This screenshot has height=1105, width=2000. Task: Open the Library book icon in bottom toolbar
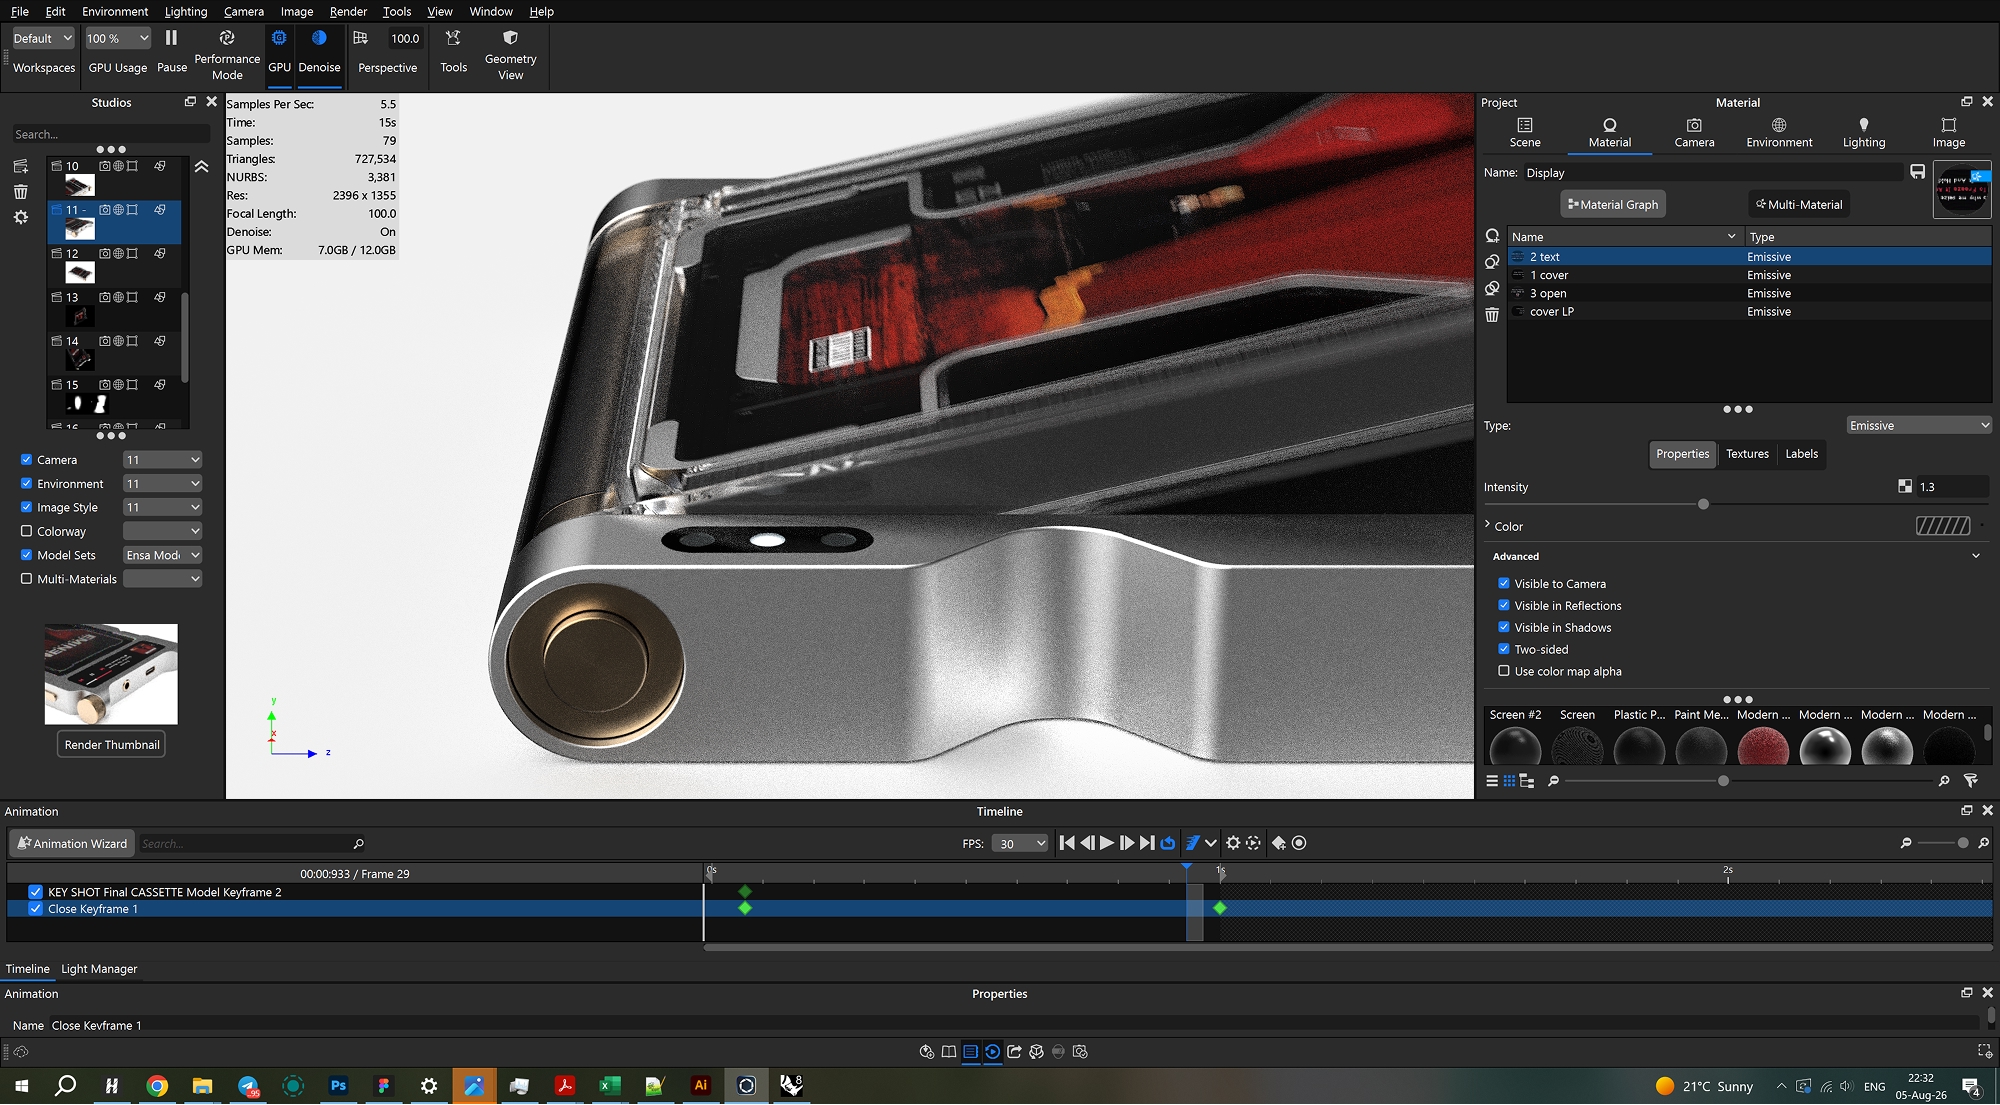point(948,1051)
